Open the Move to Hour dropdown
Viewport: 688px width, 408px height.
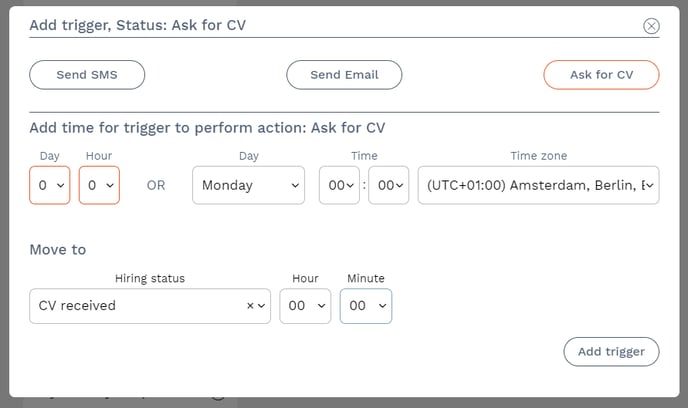click(305, 306)
